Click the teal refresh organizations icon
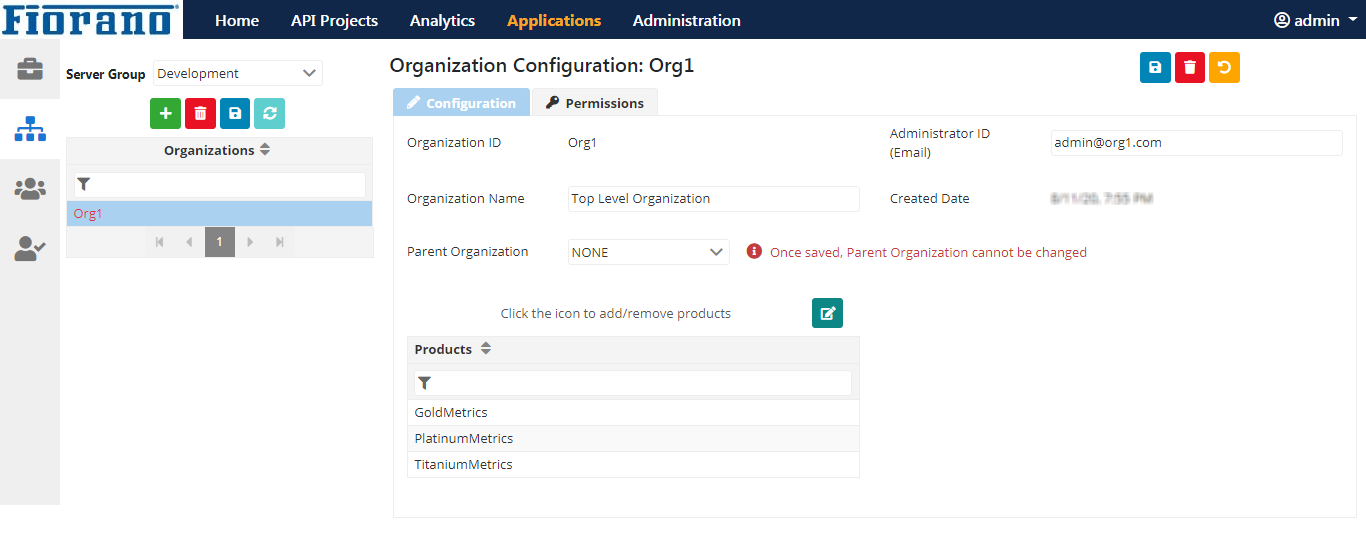The width and height of the screenshot is (1366, 545). [x=269, y=114]
